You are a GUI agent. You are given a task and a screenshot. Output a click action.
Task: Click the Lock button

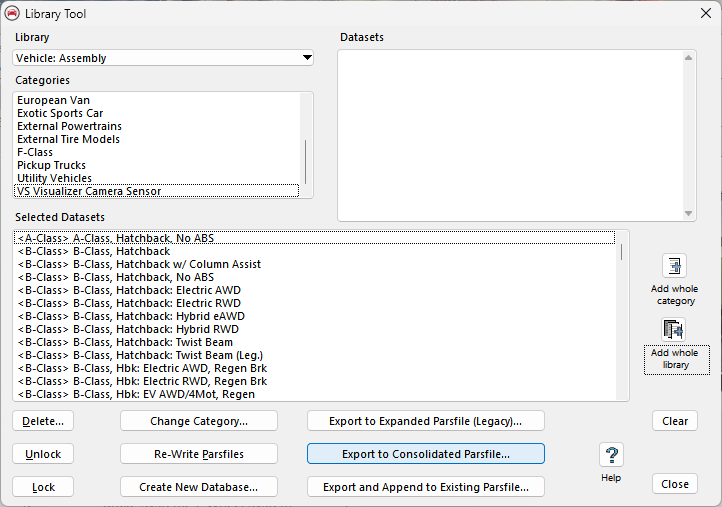43,487
